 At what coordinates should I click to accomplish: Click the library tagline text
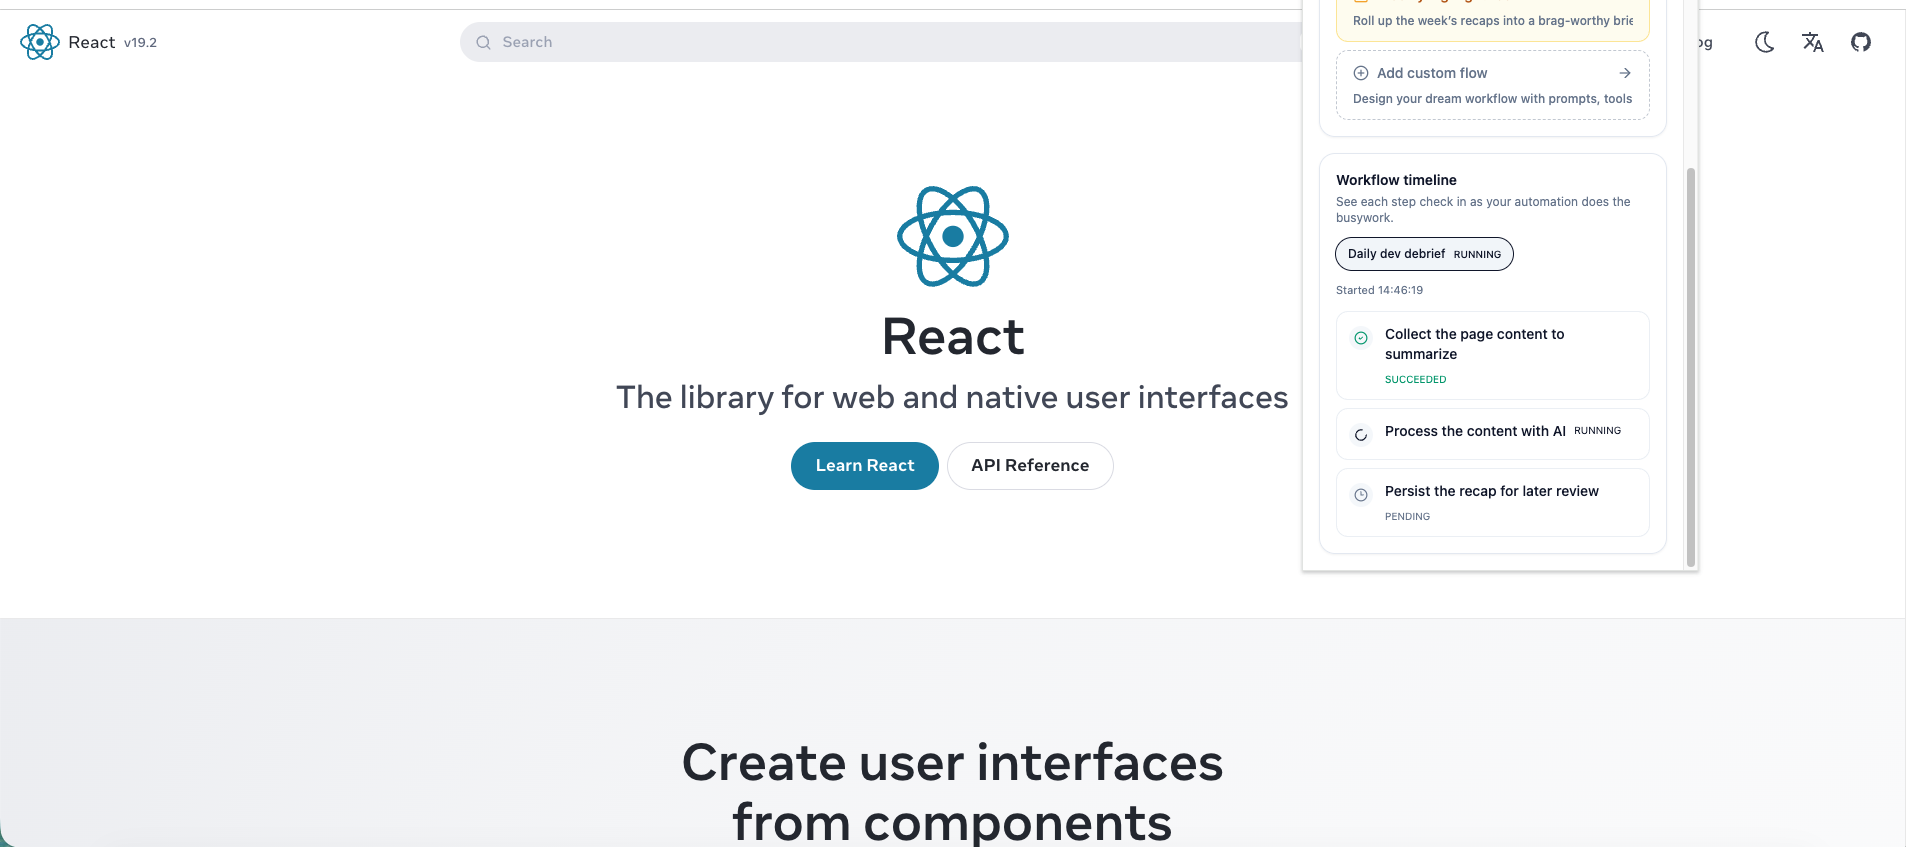pos(952,398)
